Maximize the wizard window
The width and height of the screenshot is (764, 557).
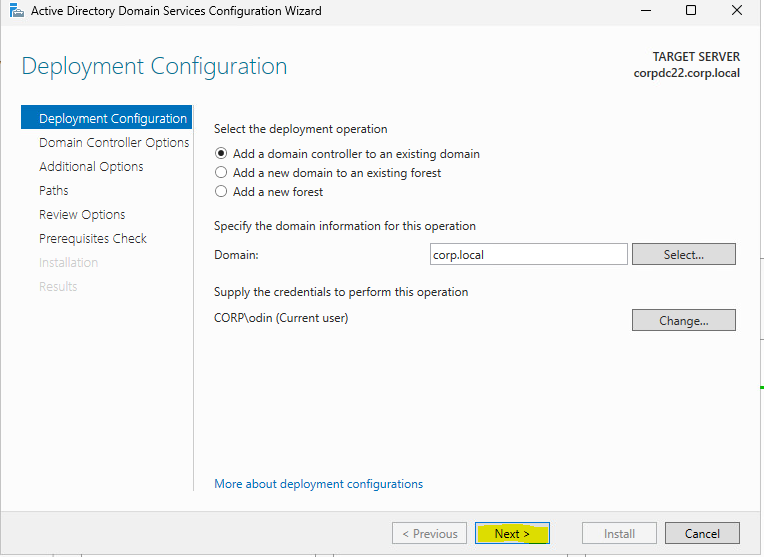(691, 11)
